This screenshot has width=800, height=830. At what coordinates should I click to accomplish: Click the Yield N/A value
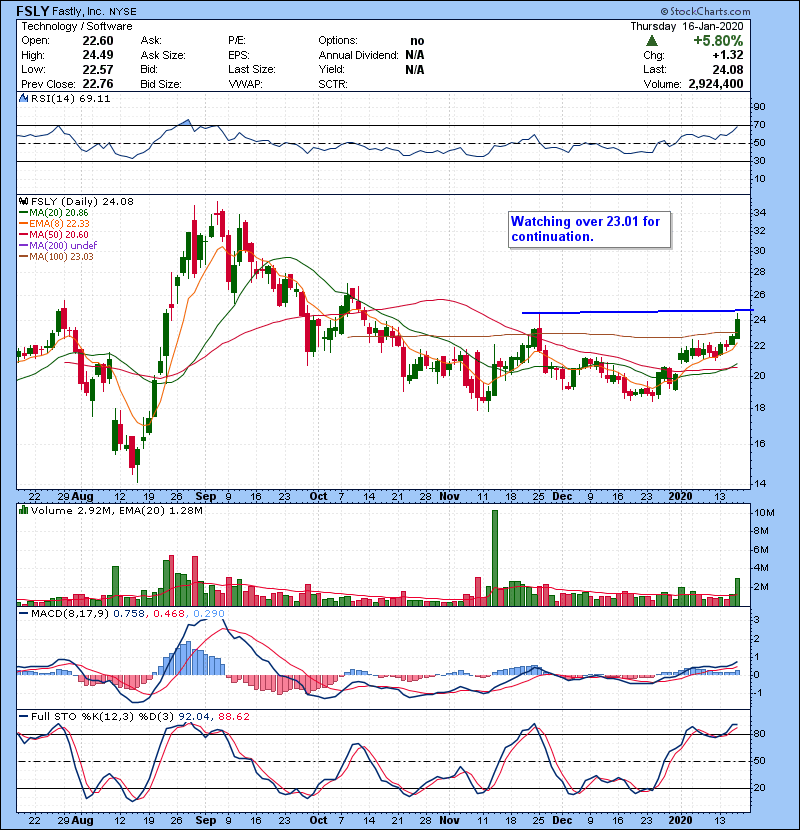415,69
